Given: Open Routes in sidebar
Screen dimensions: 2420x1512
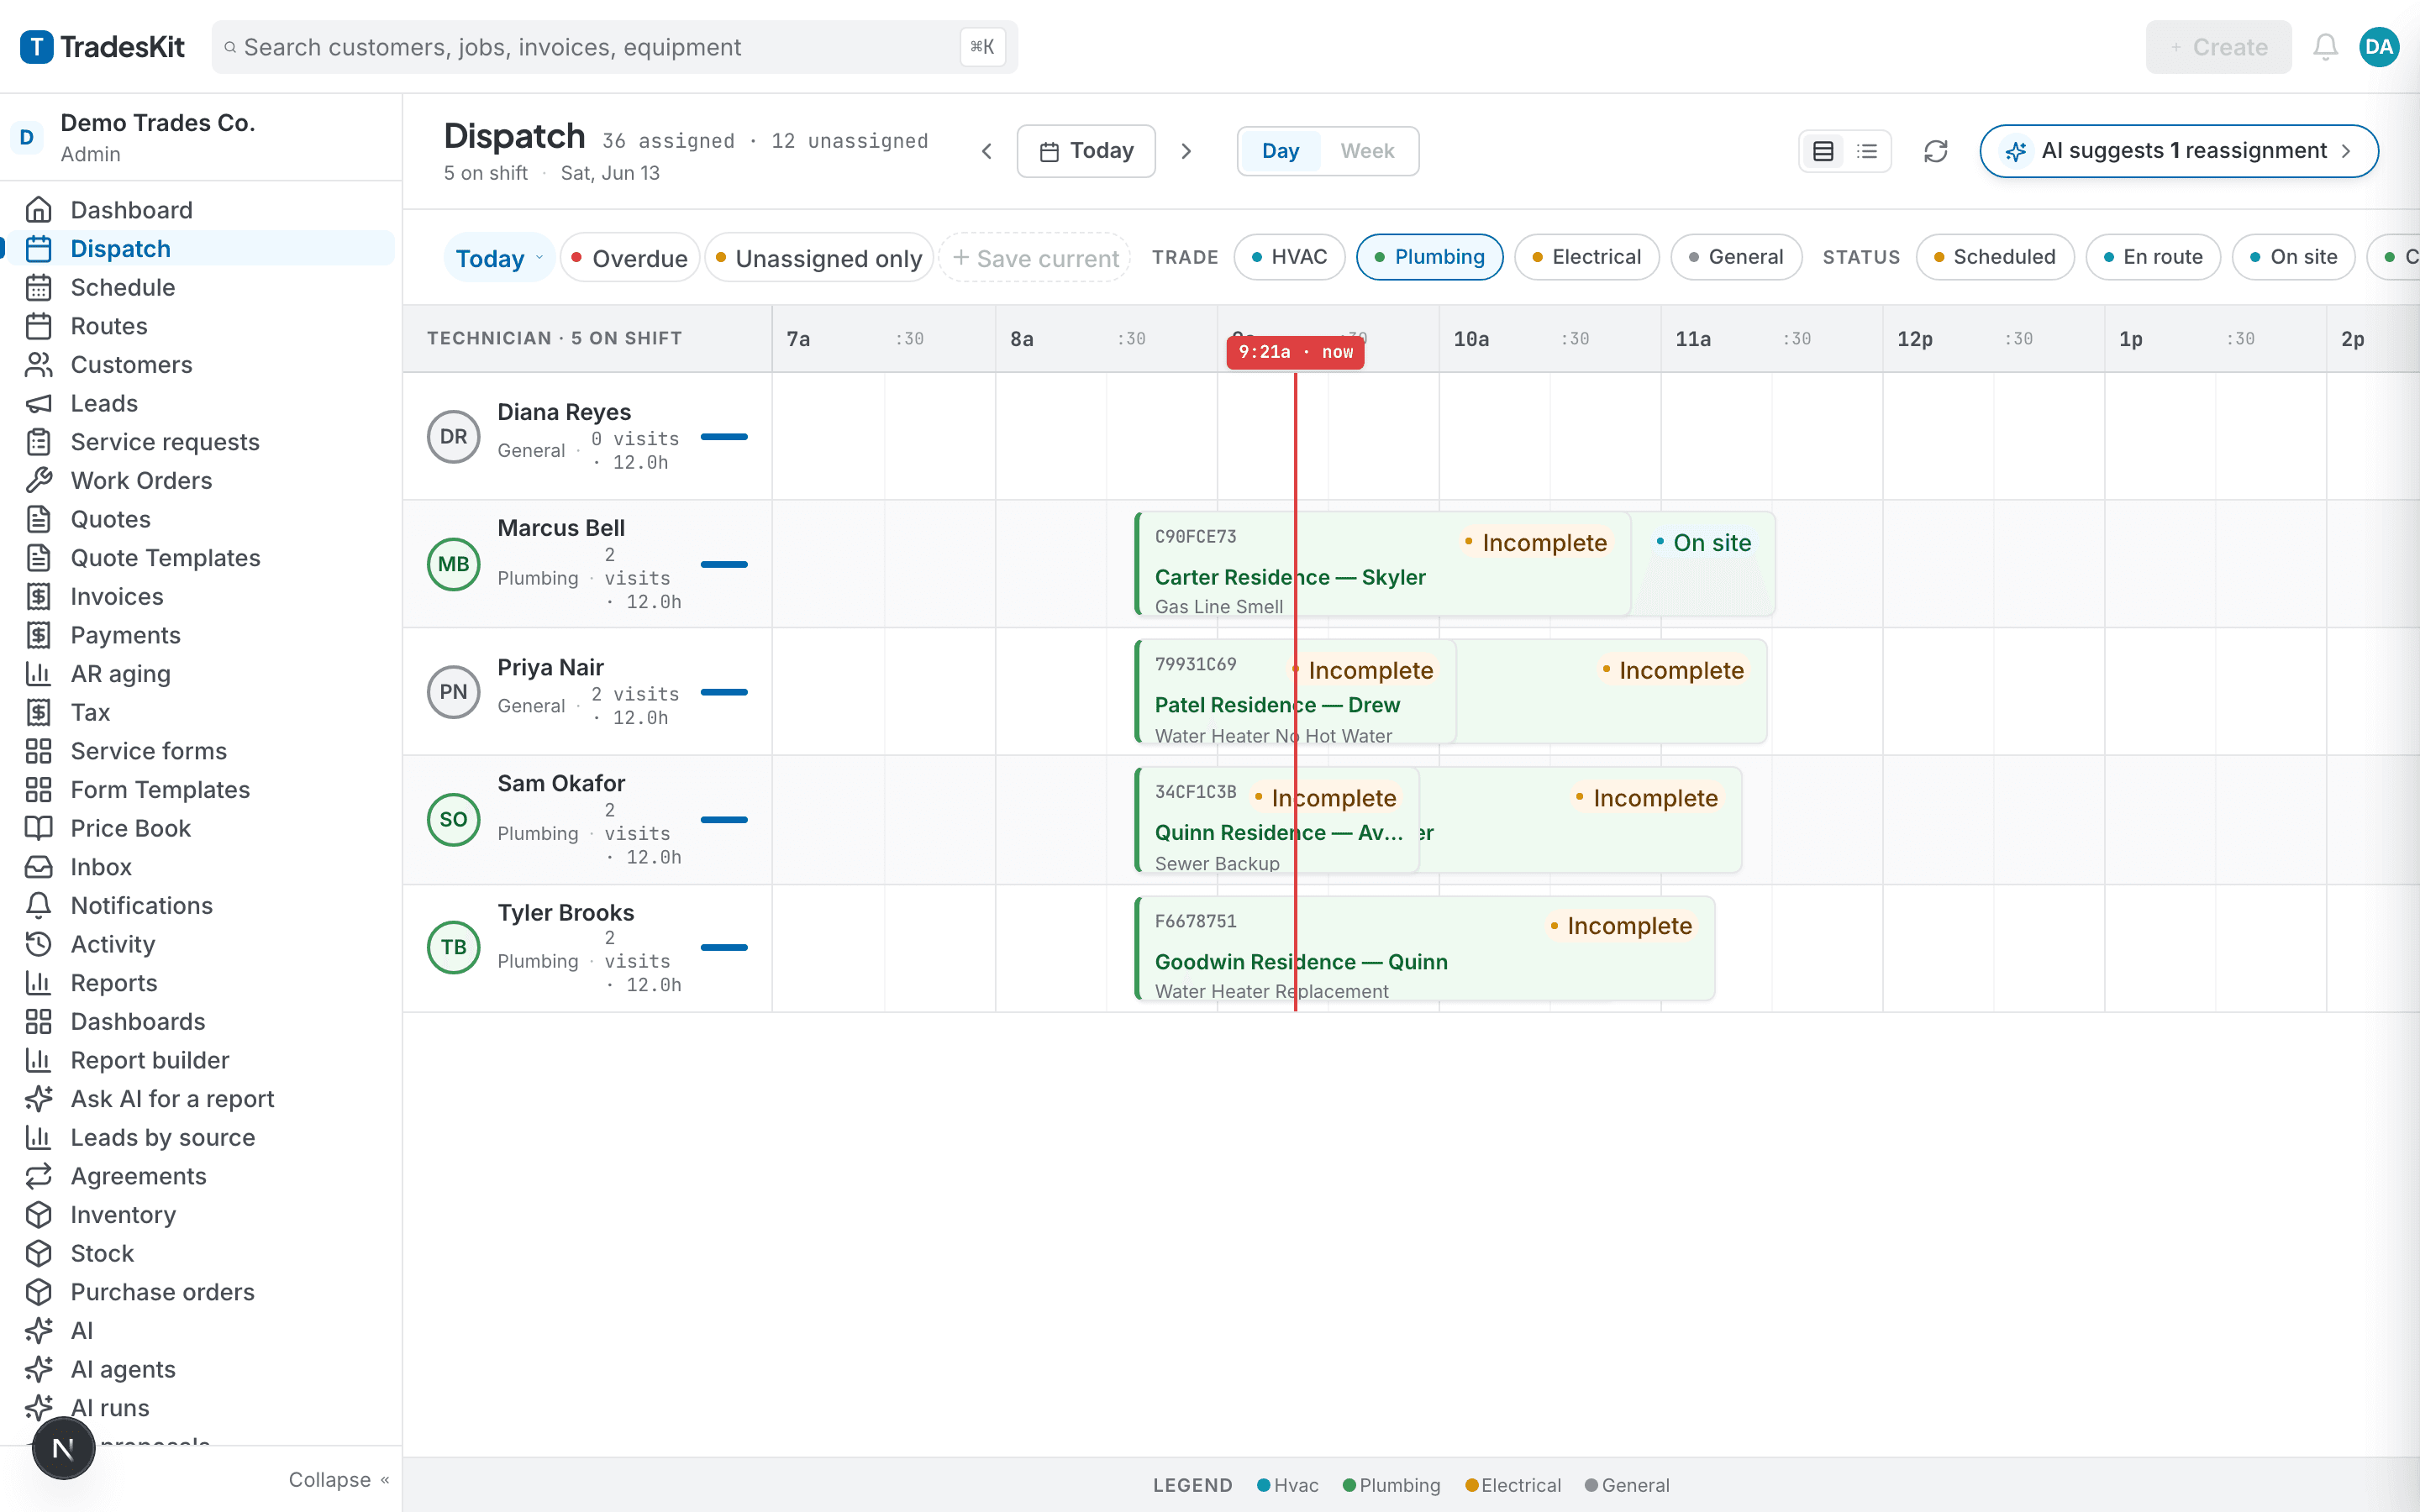Looking at the screenshot, I should point(200,326).
